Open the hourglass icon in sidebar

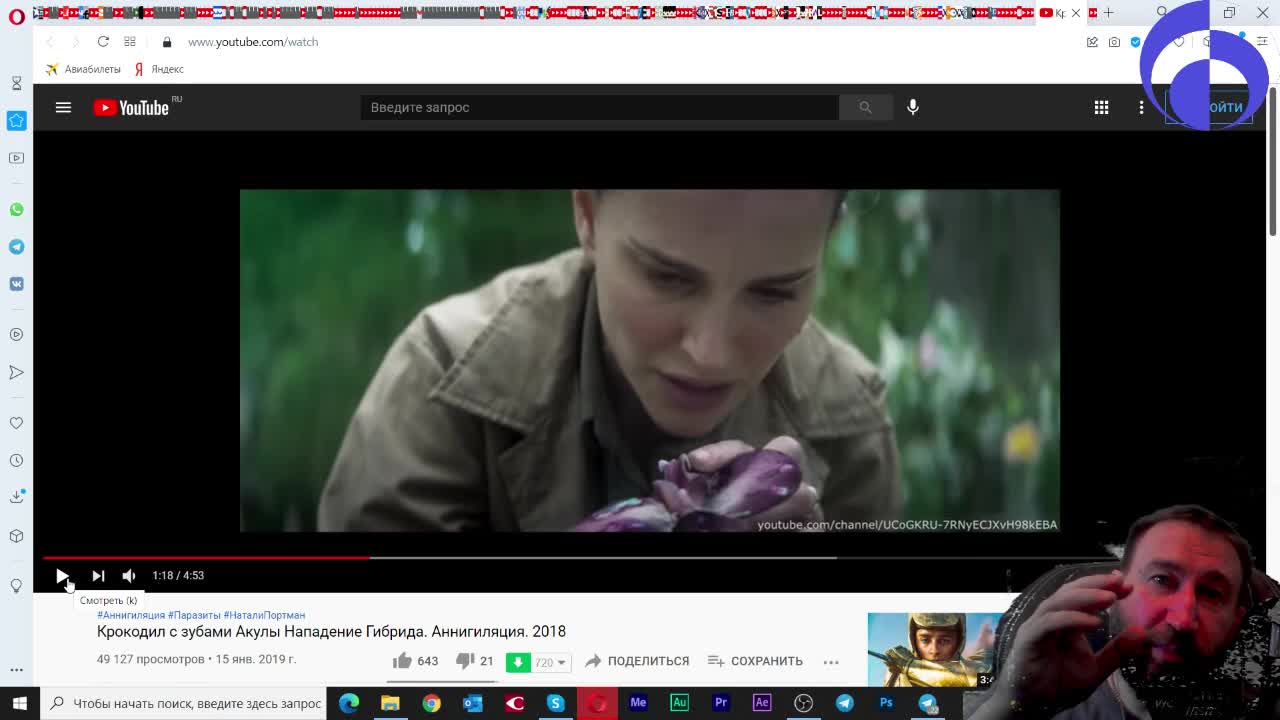[16, 83]
